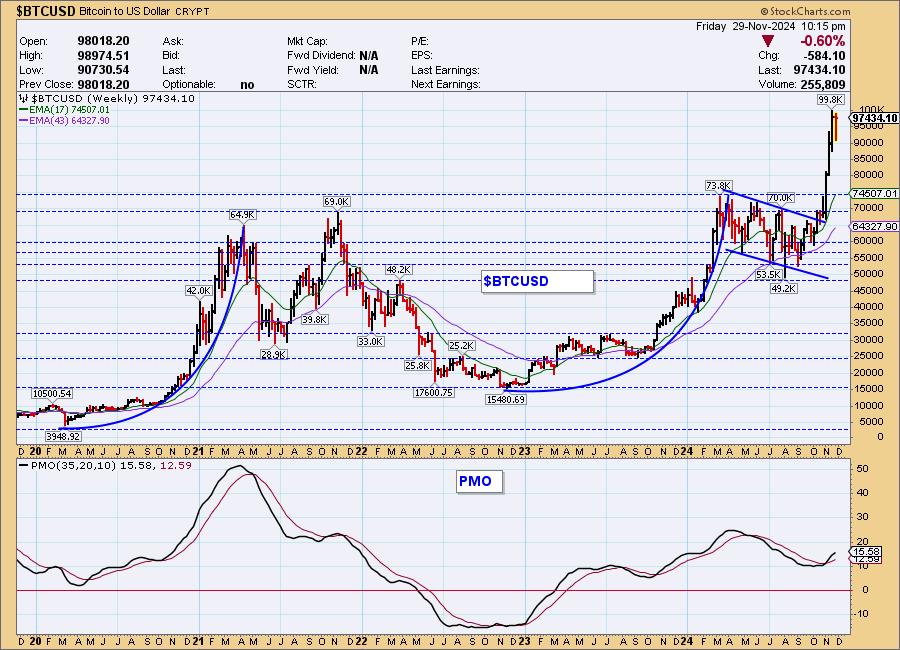This screenshot has width=900, height=650.
Task: Click the Last value 97434.10 in header
Action: pyautogui.click(x=819, y=70)
